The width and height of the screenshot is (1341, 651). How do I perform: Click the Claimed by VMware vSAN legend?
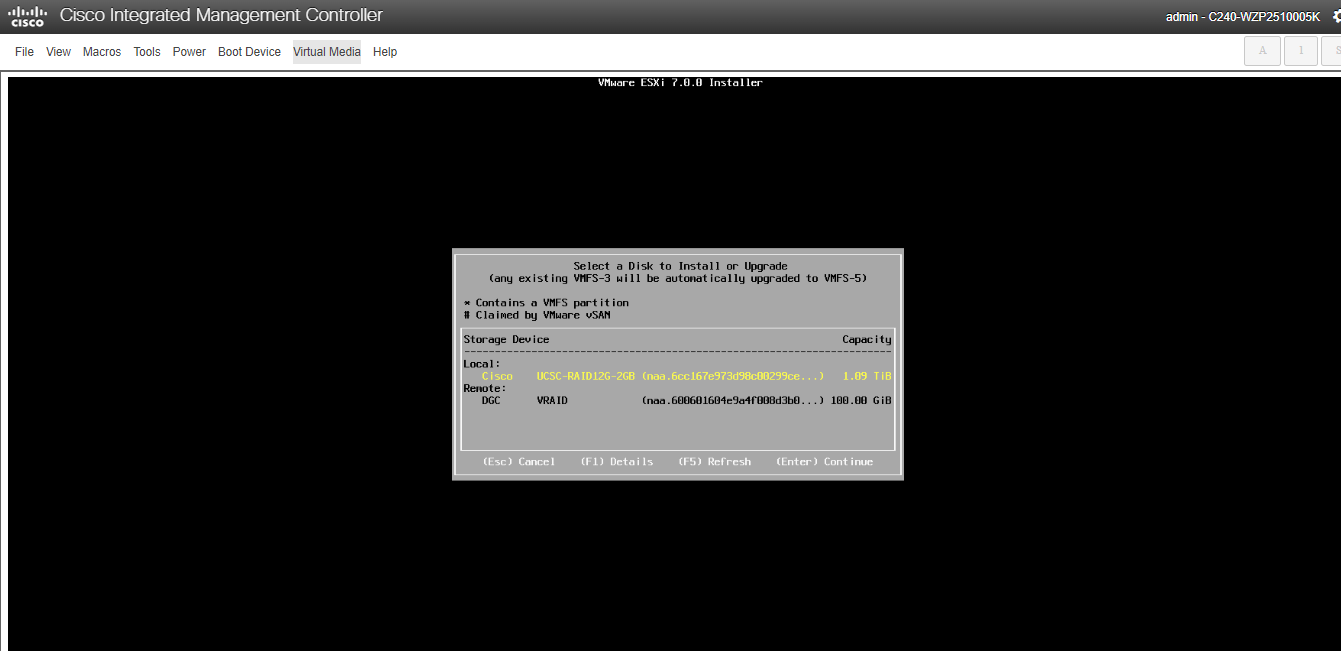tap(537, 315)
